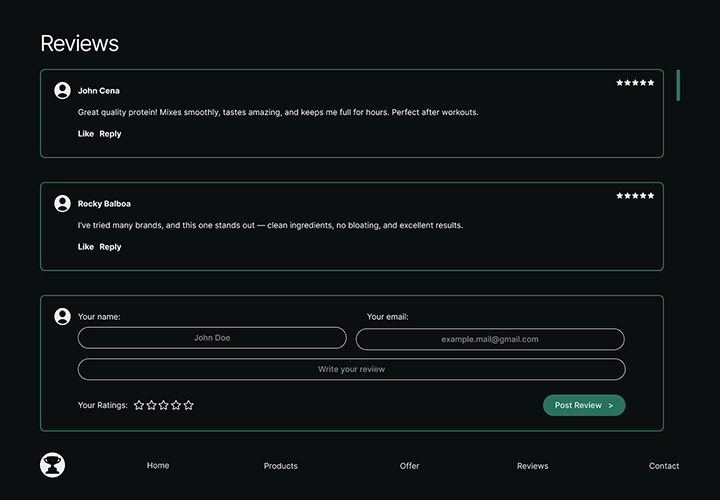Reply to John Cena's review
Screen dimensions: 720x500
pos(110,134)
